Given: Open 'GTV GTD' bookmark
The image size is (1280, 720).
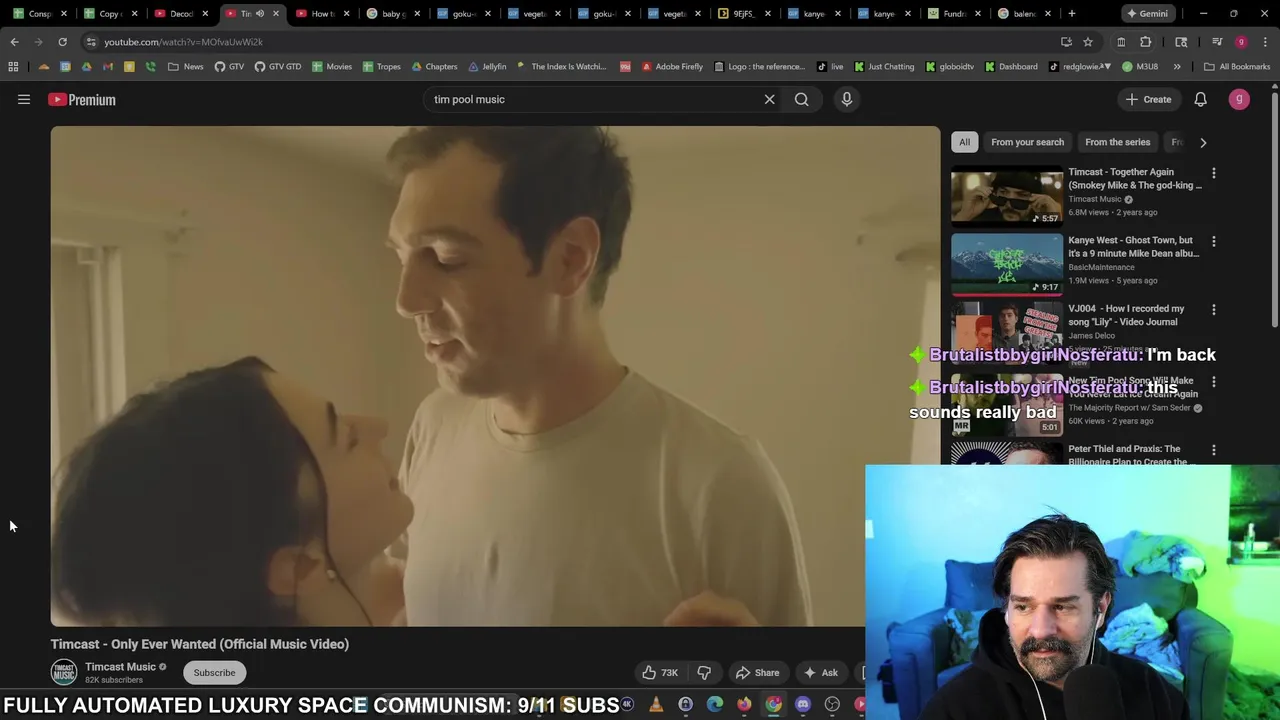Looking at the screenshot, I should [x=277, y=67].
